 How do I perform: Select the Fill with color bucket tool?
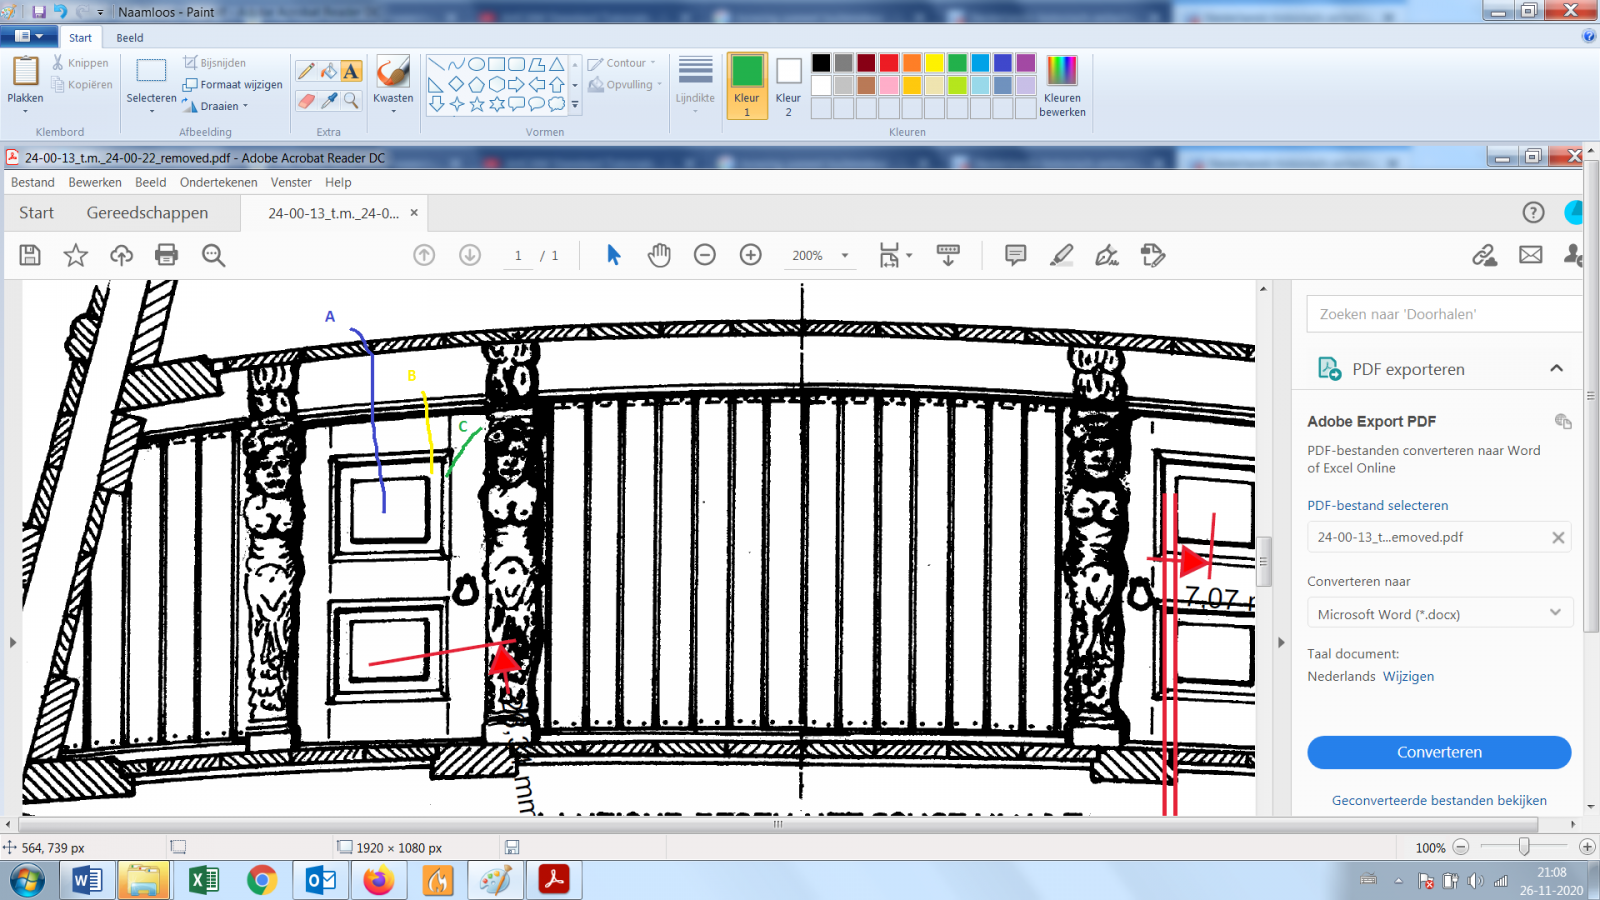(329, 71)
